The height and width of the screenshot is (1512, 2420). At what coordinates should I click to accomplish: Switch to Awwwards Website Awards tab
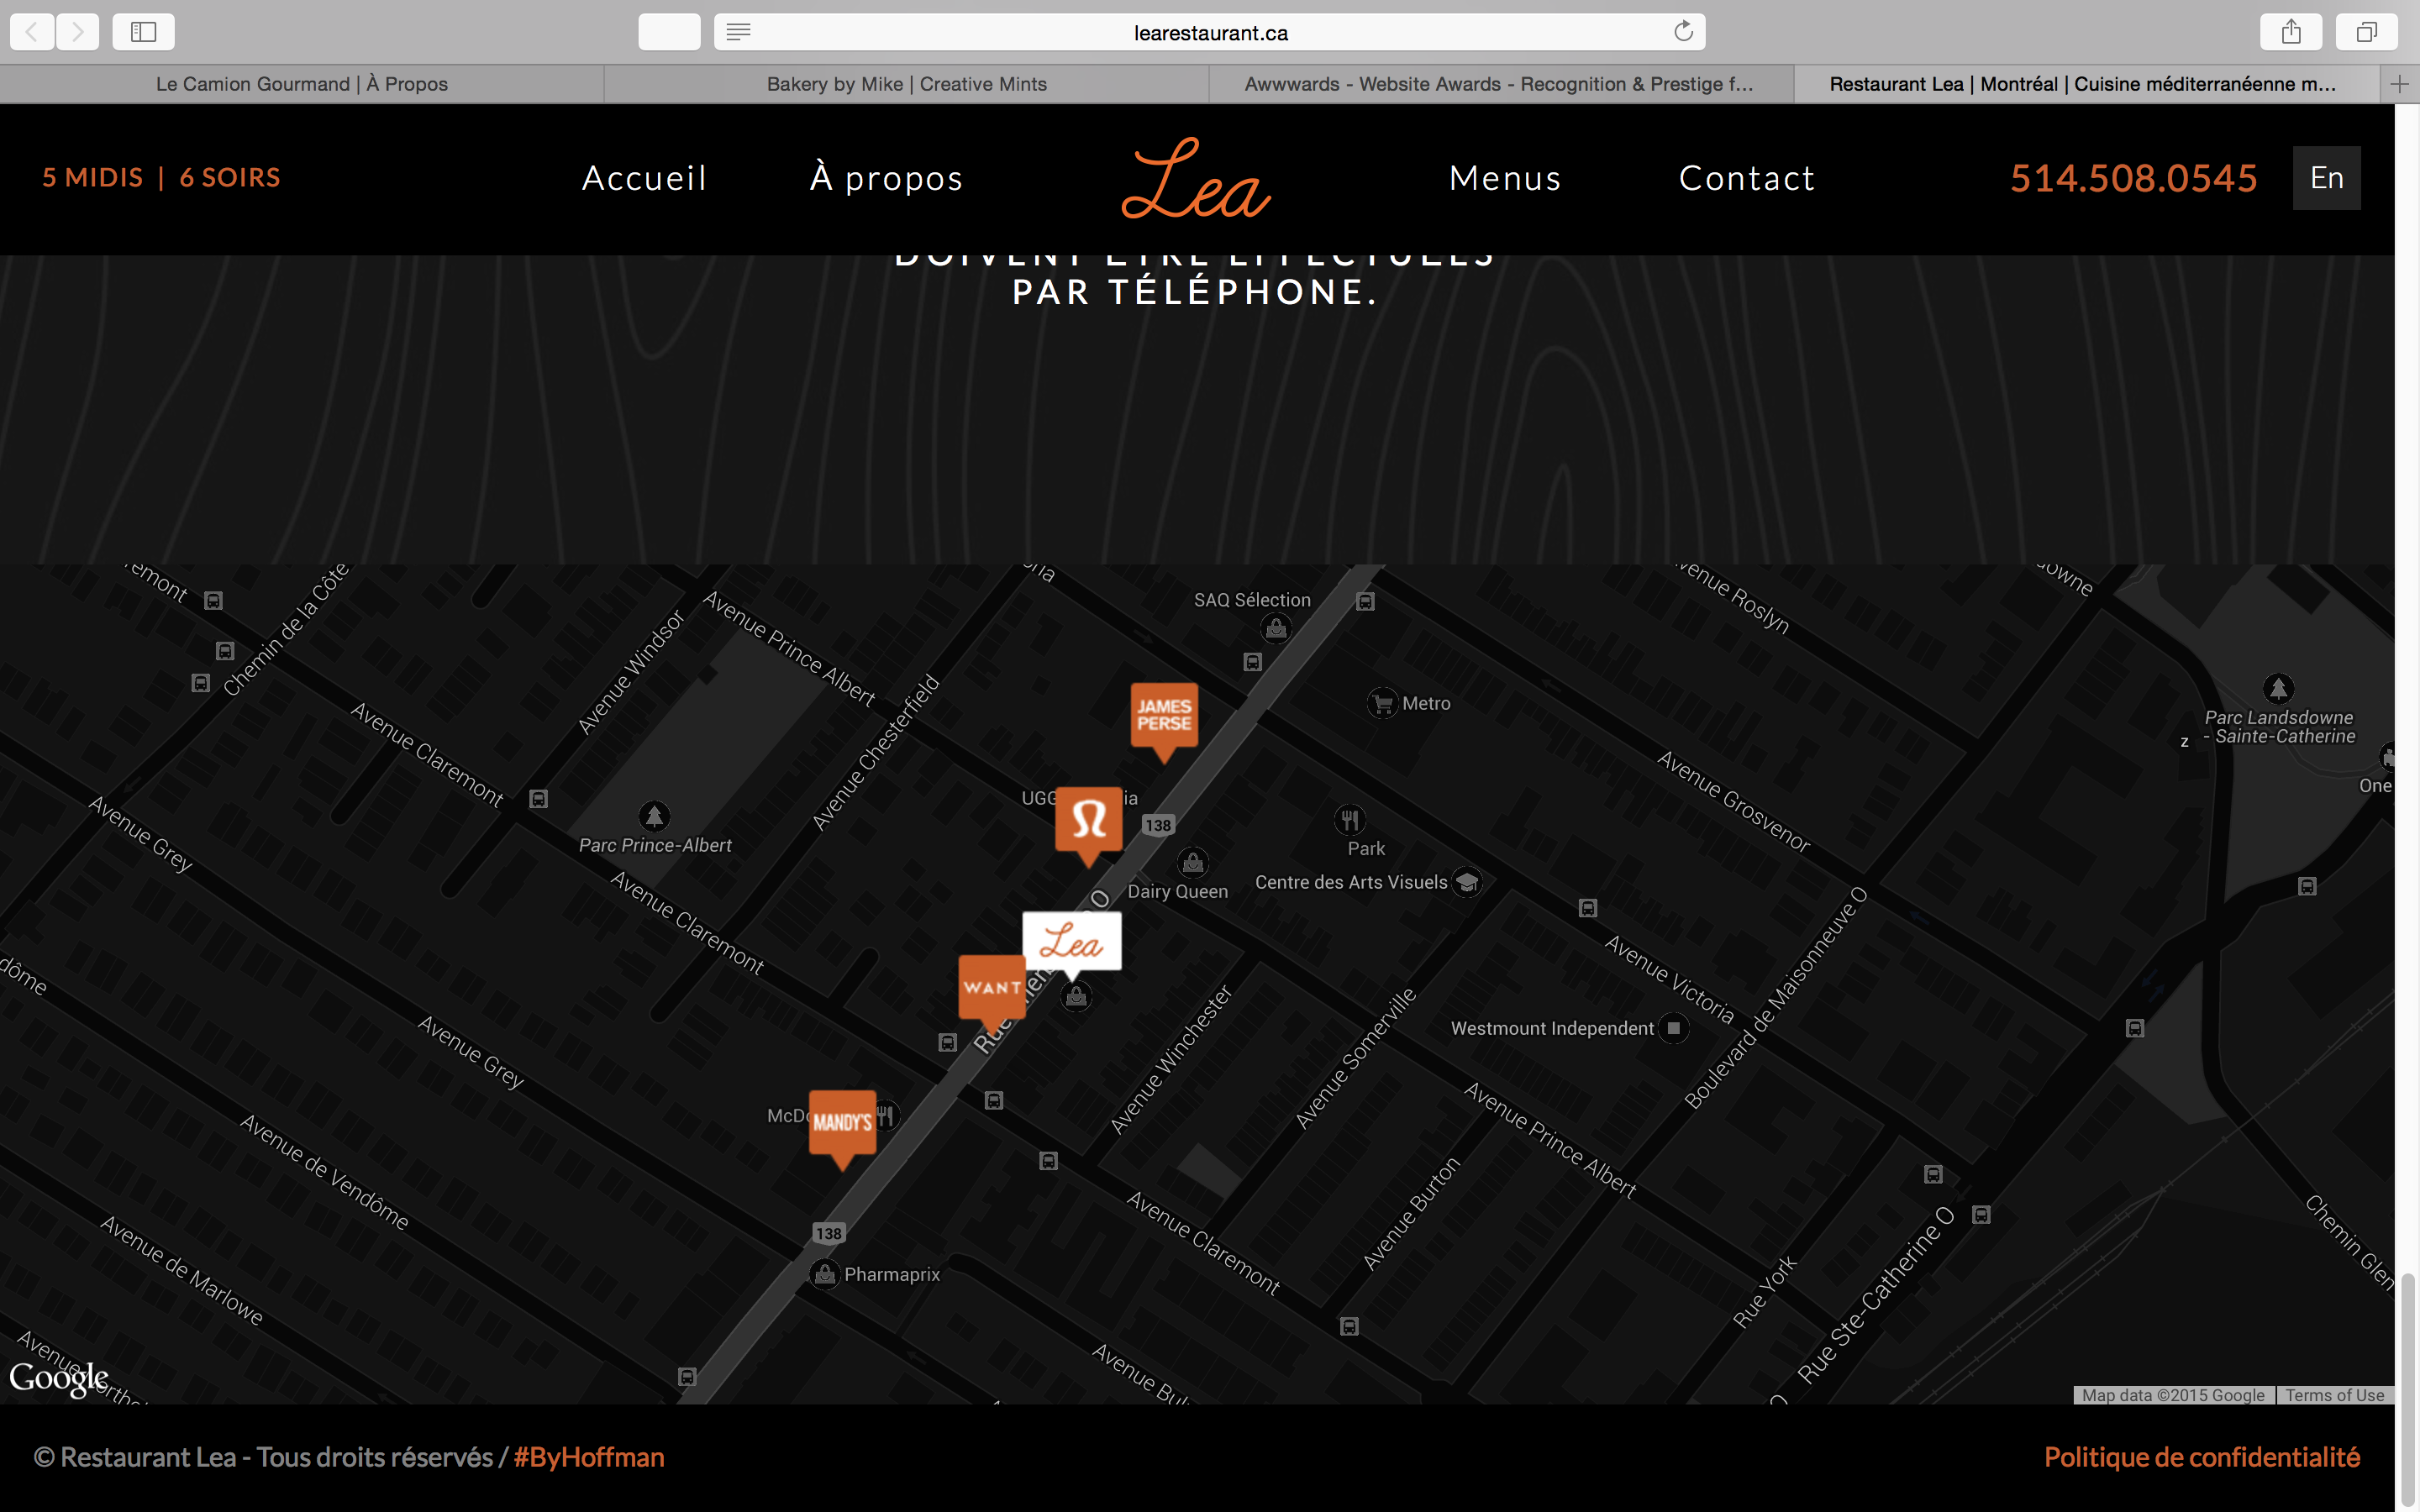click(1501, 84)
